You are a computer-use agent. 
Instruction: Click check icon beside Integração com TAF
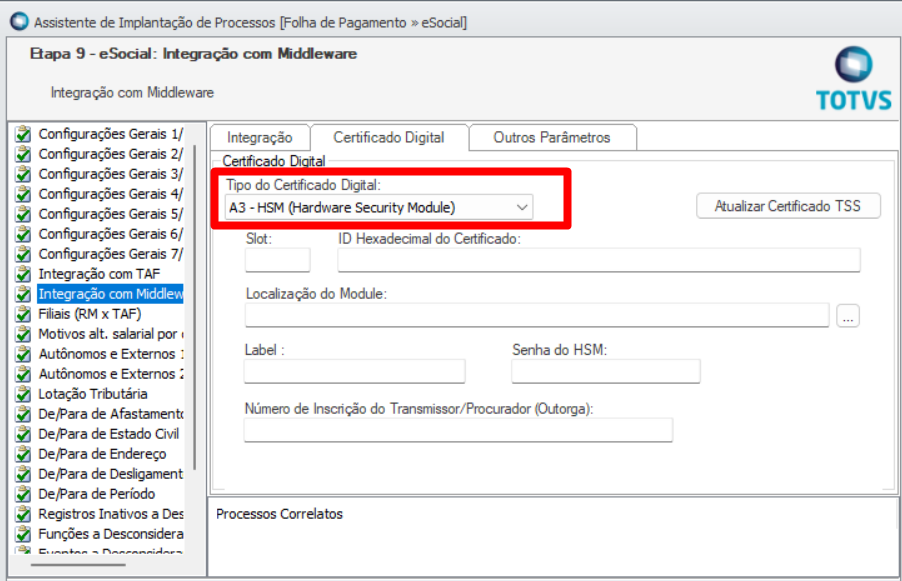click(x=23, y=274)
